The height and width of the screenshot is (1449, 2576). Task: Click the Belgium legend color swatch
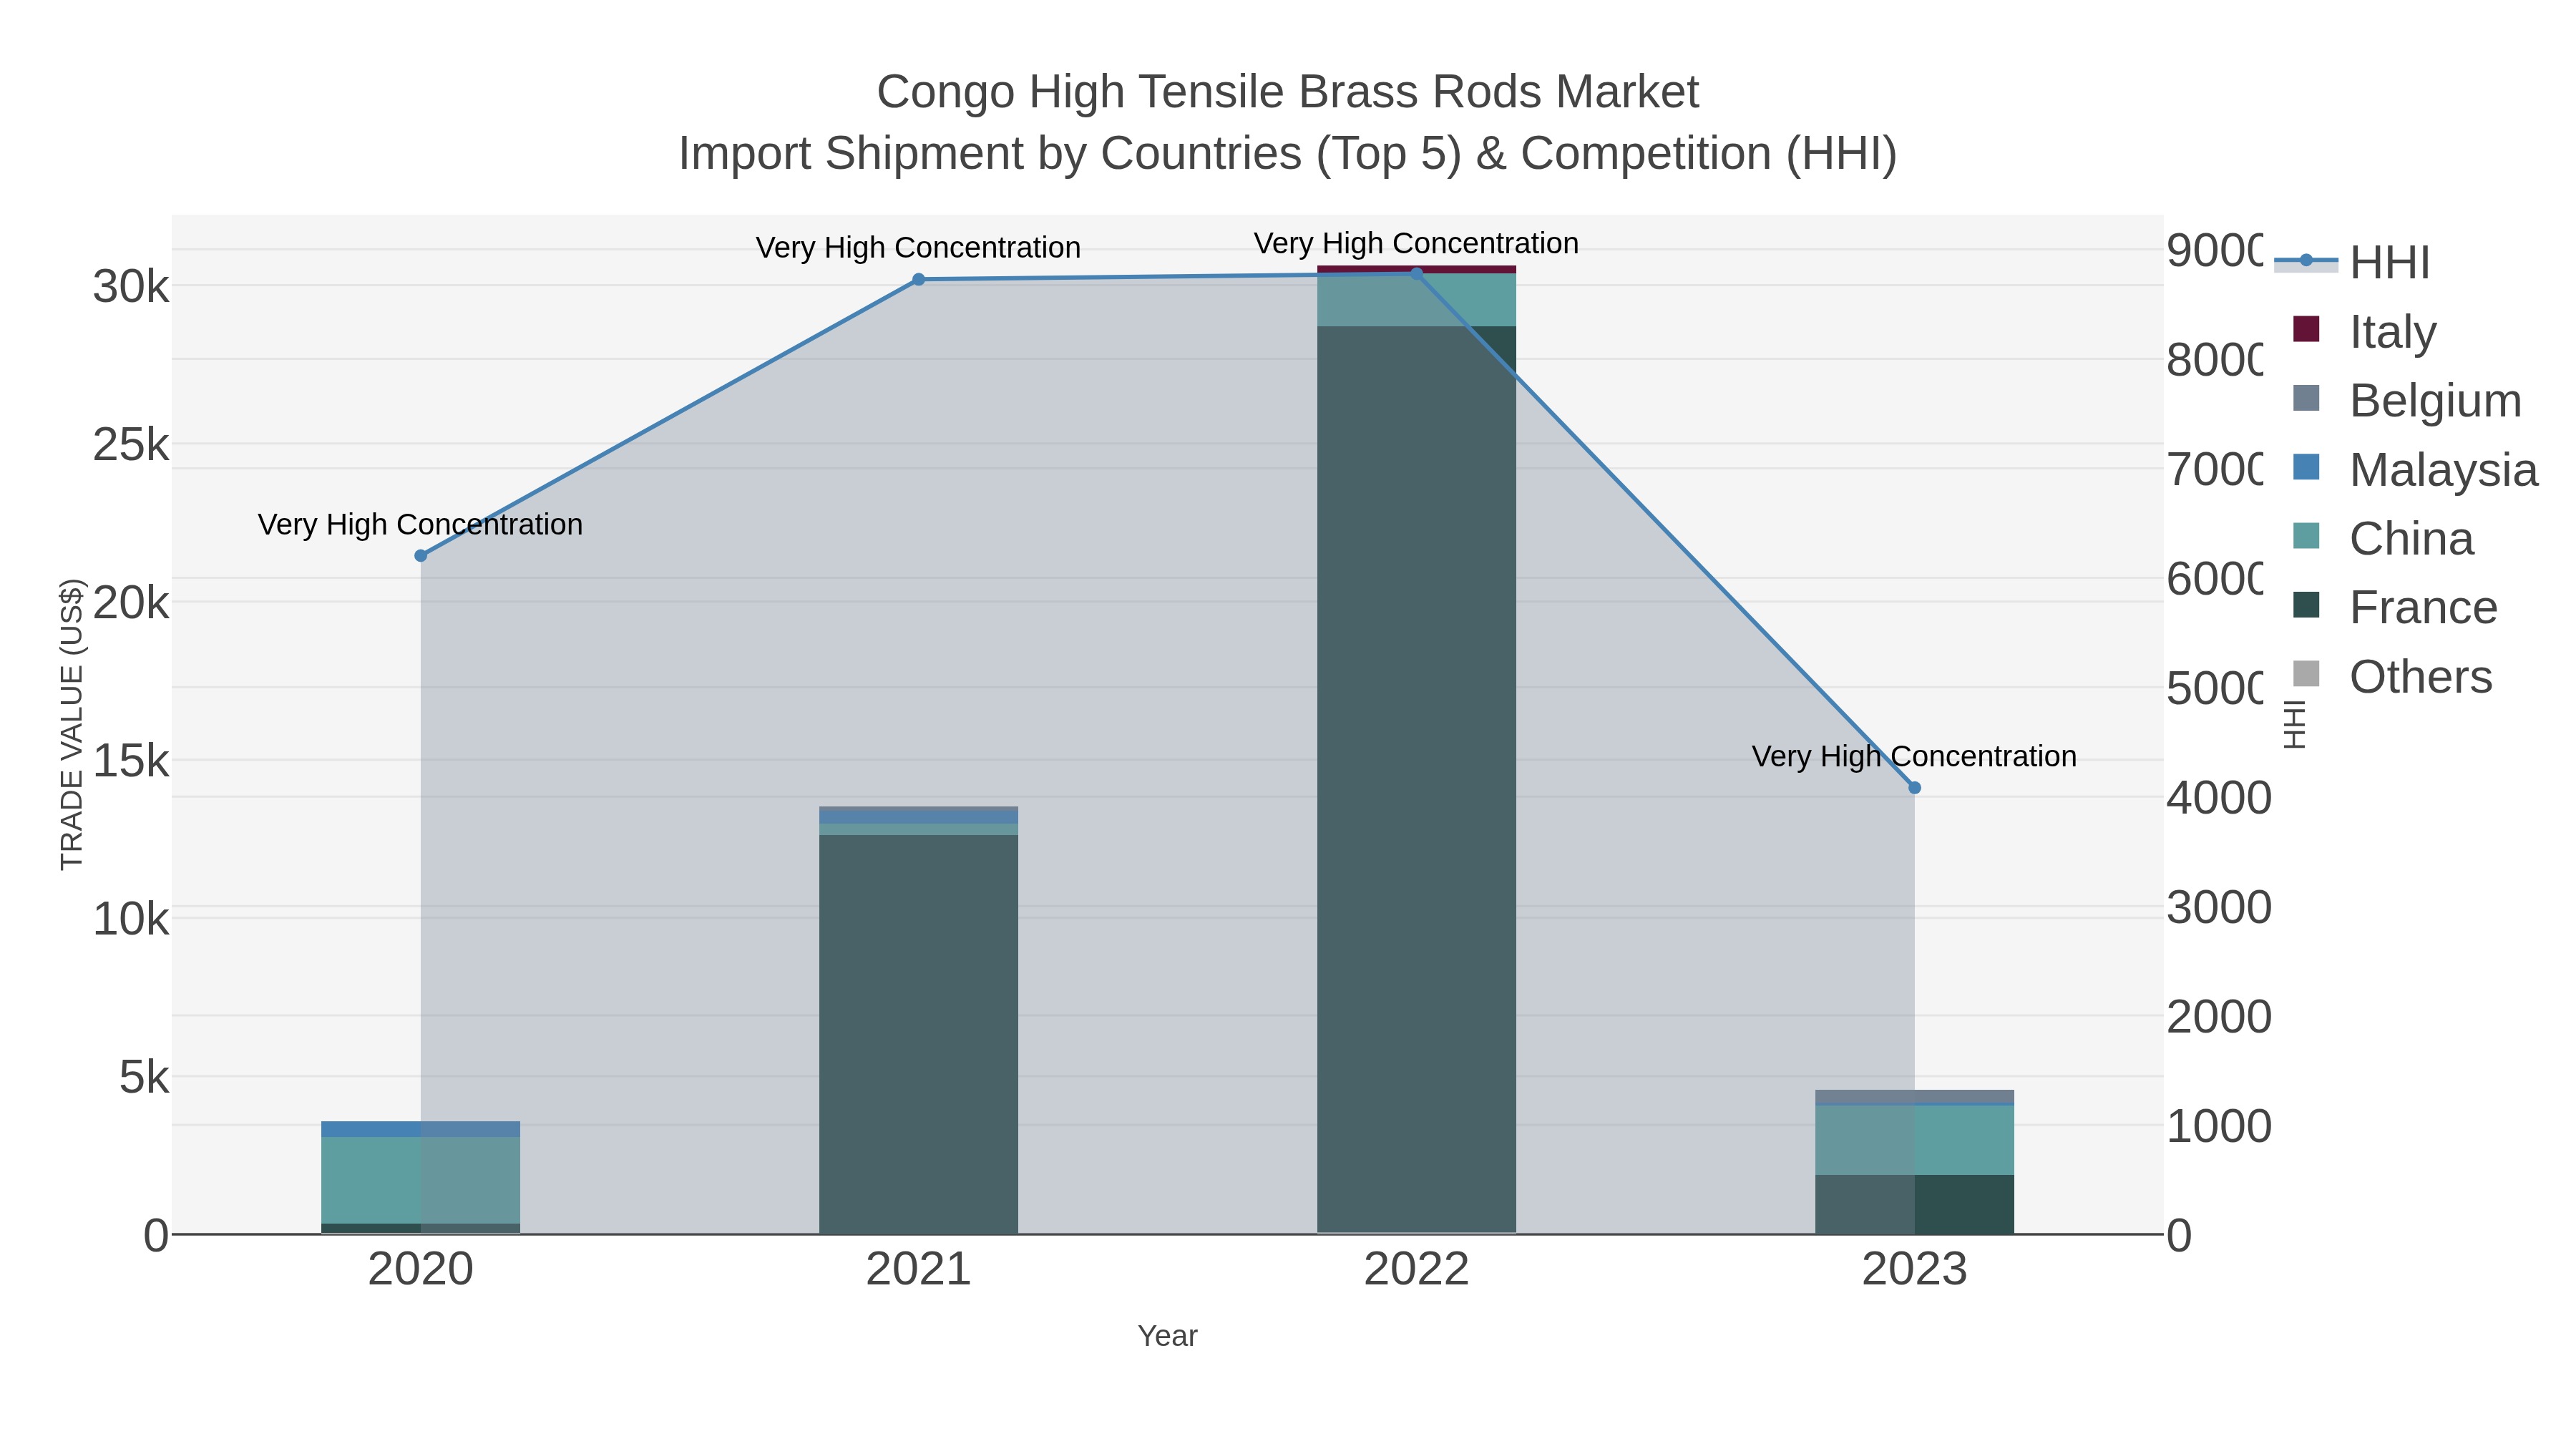[x=2306, y=398]
